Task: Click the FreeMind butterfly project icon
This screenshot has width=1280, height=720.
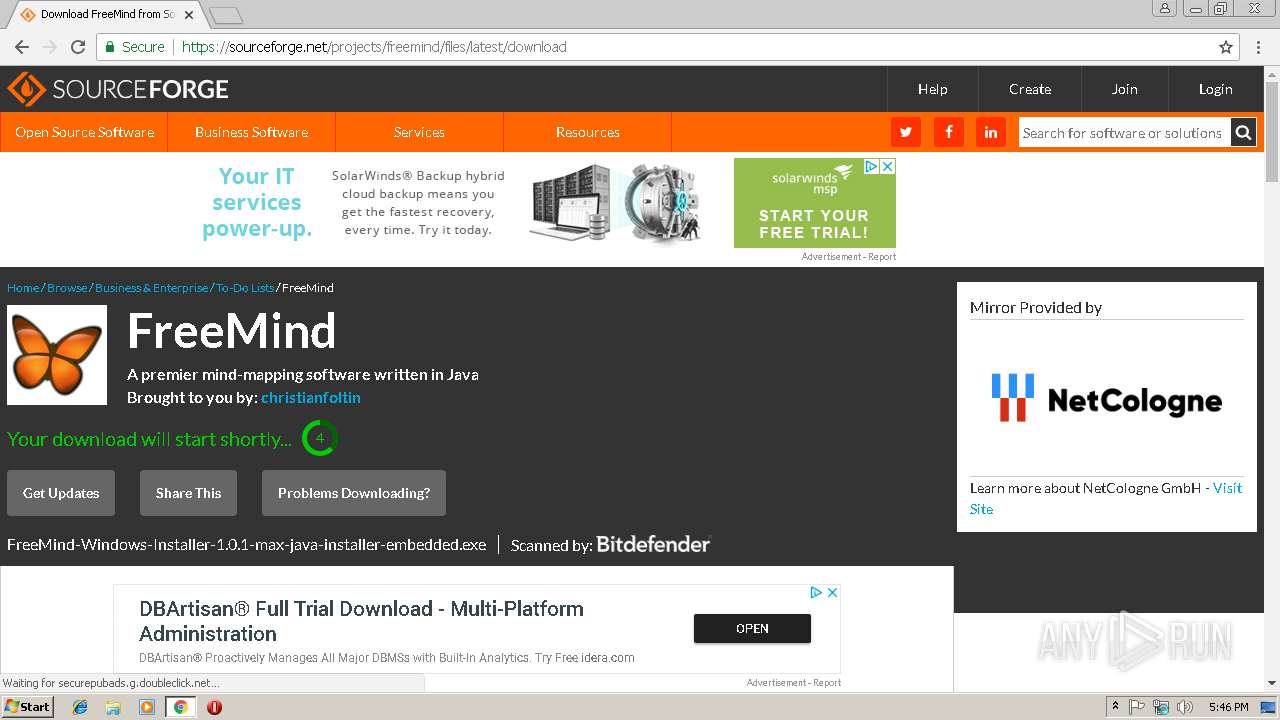Action: (x=57, y=355)
